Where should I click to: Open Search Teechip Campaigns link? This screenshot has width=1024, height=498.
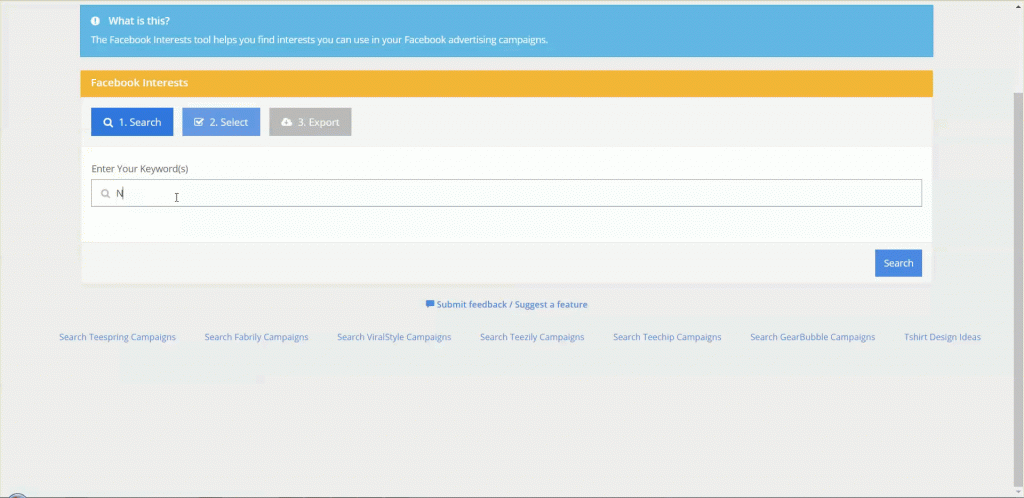[667, 337]
